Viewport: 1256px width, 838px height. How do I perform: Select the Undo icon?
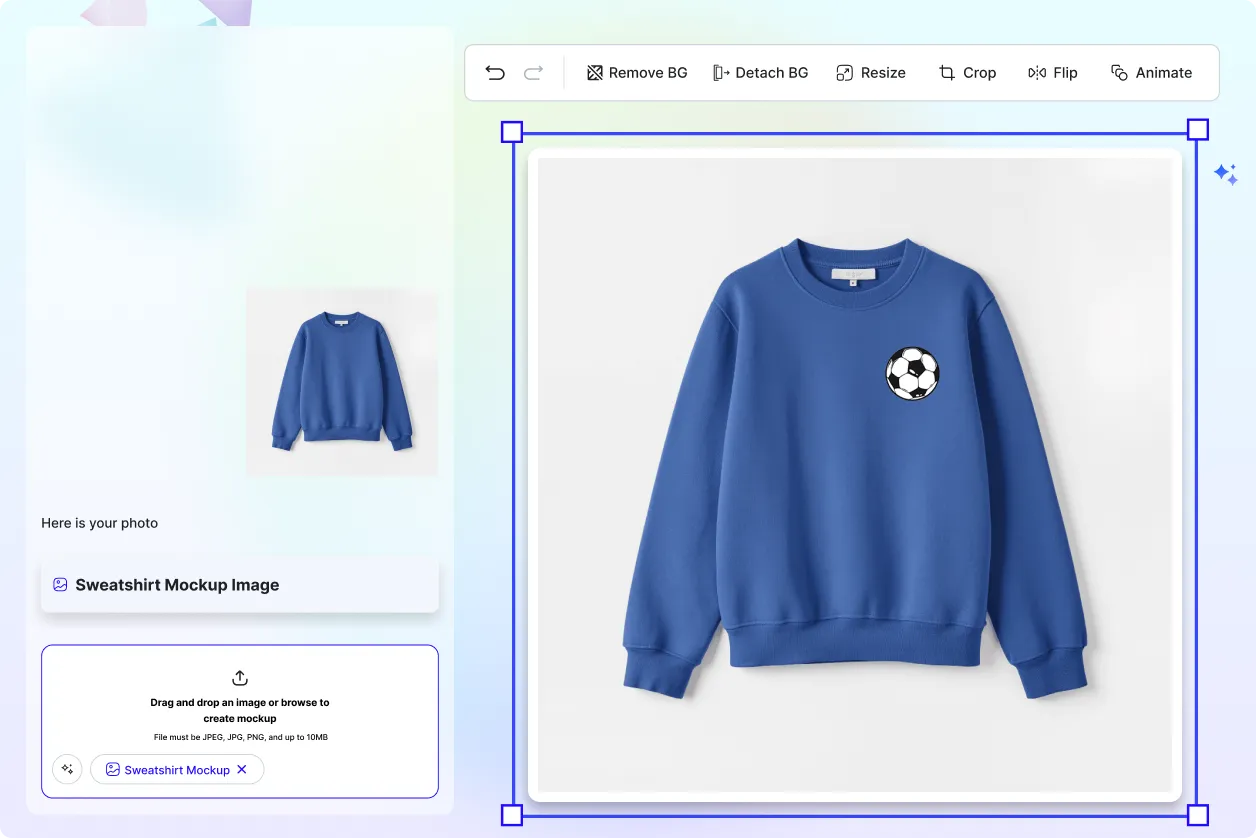494,72
